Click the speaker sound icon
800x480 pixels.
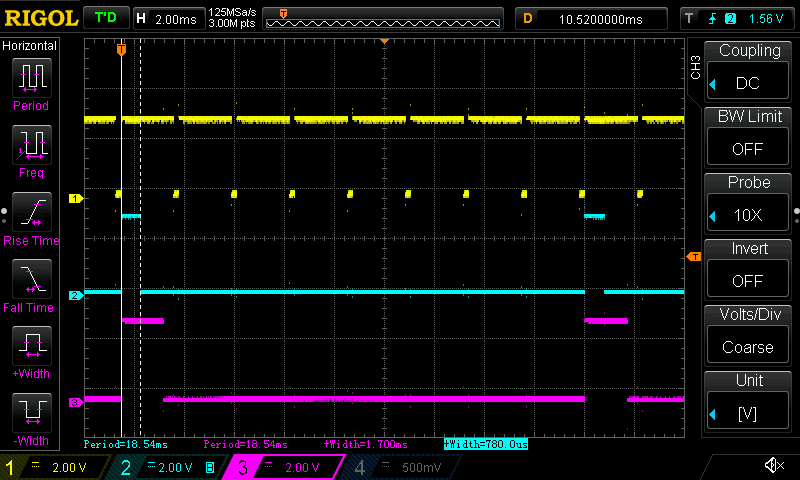773,466
